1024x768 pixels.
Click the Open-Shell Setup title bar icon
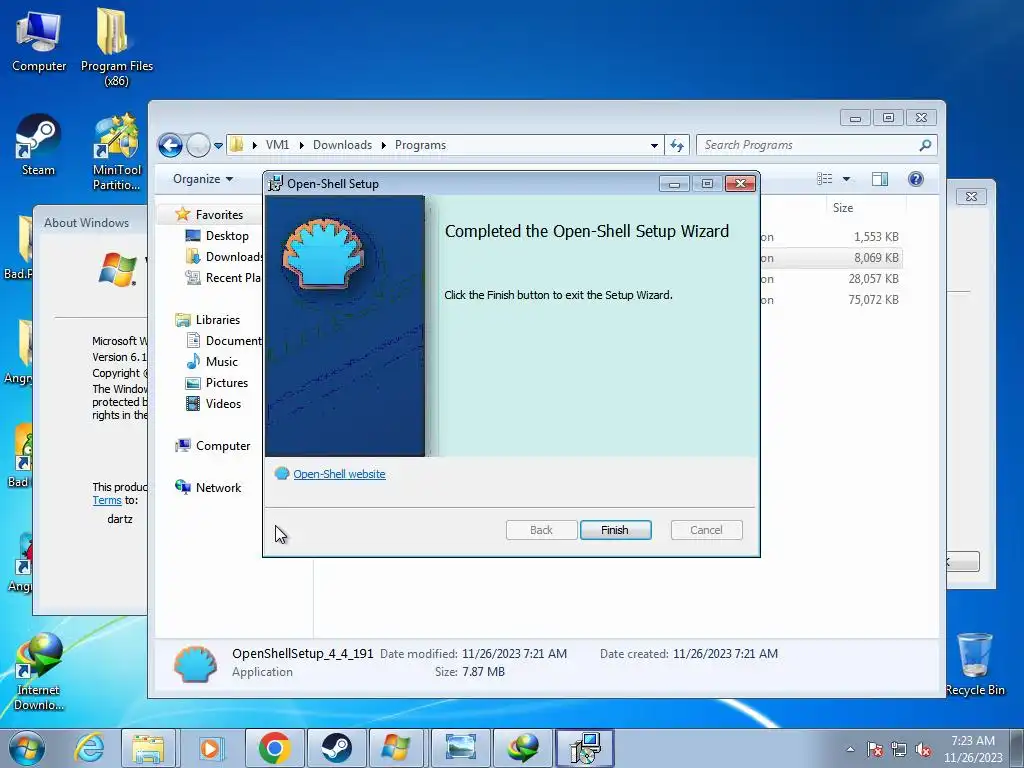(276, 184)
